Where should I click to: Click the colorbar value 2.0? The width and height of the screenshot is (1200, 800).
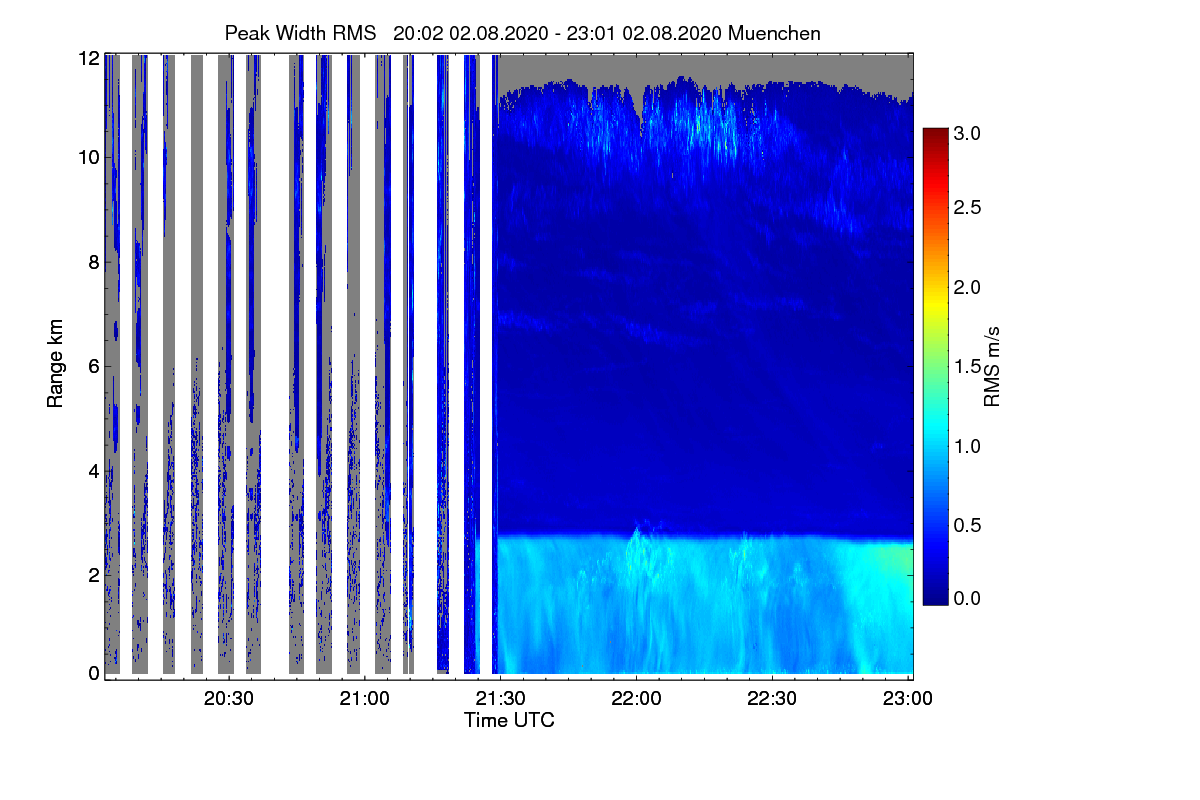tap(967, 287)
